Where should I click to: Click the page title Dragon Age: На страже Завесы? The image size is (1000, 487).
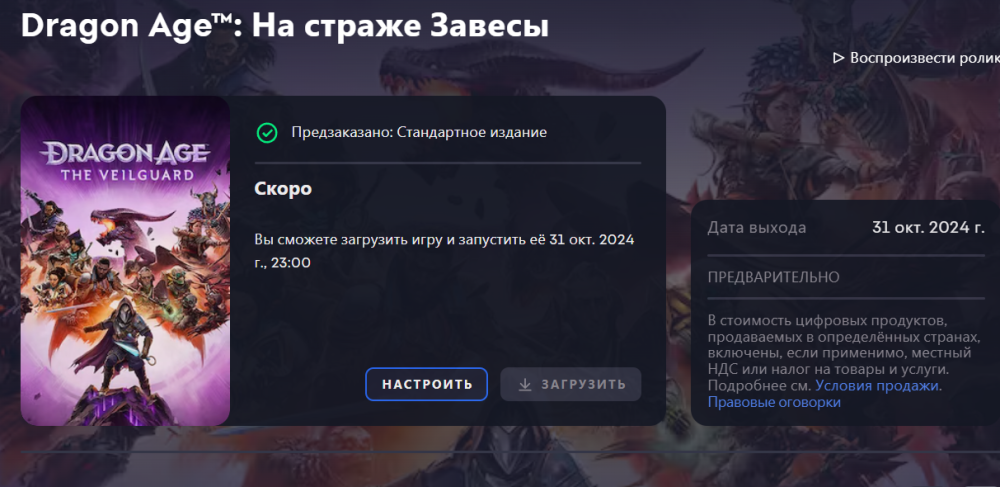click(284, 26)
